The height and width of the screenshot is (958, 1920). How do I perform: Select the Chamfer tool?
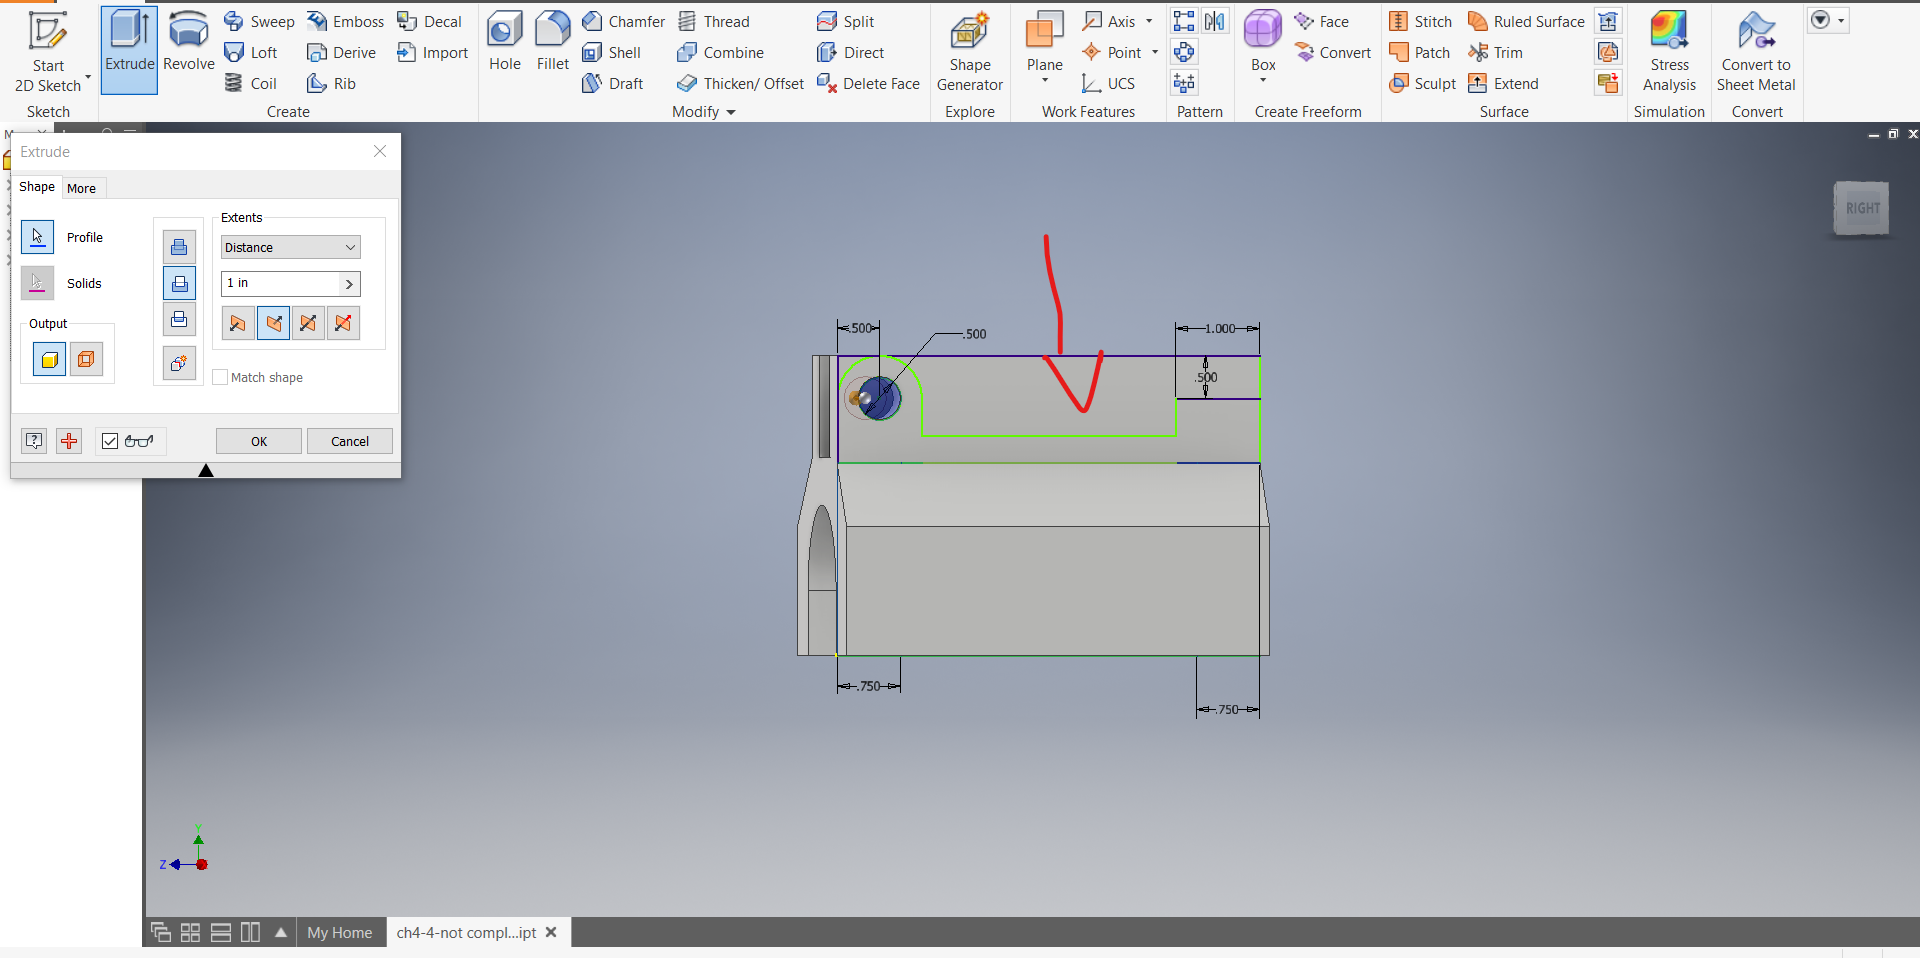point(623,21)
